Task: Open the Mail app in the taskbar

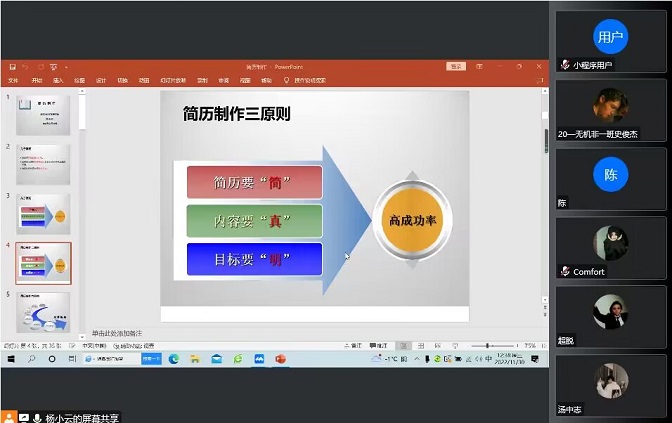Action: [216, 358]
